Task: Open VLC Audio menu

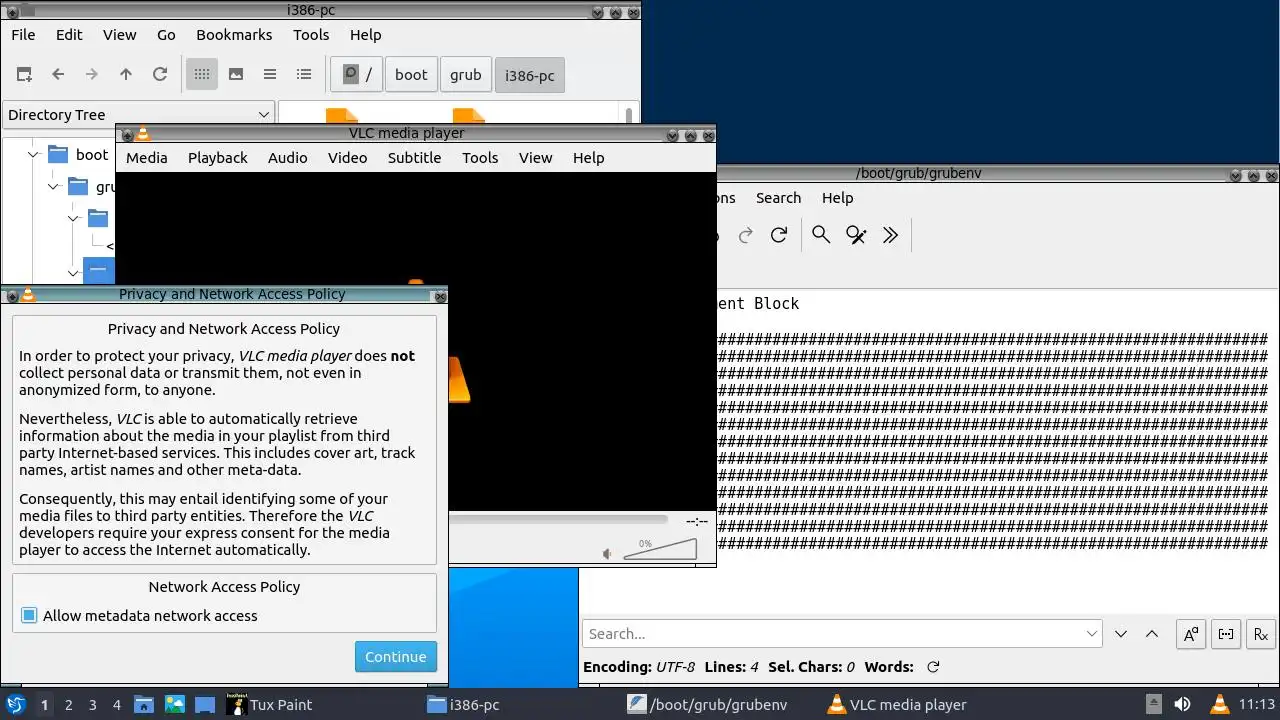Action: pyautogui.click(x=287, y=157)
